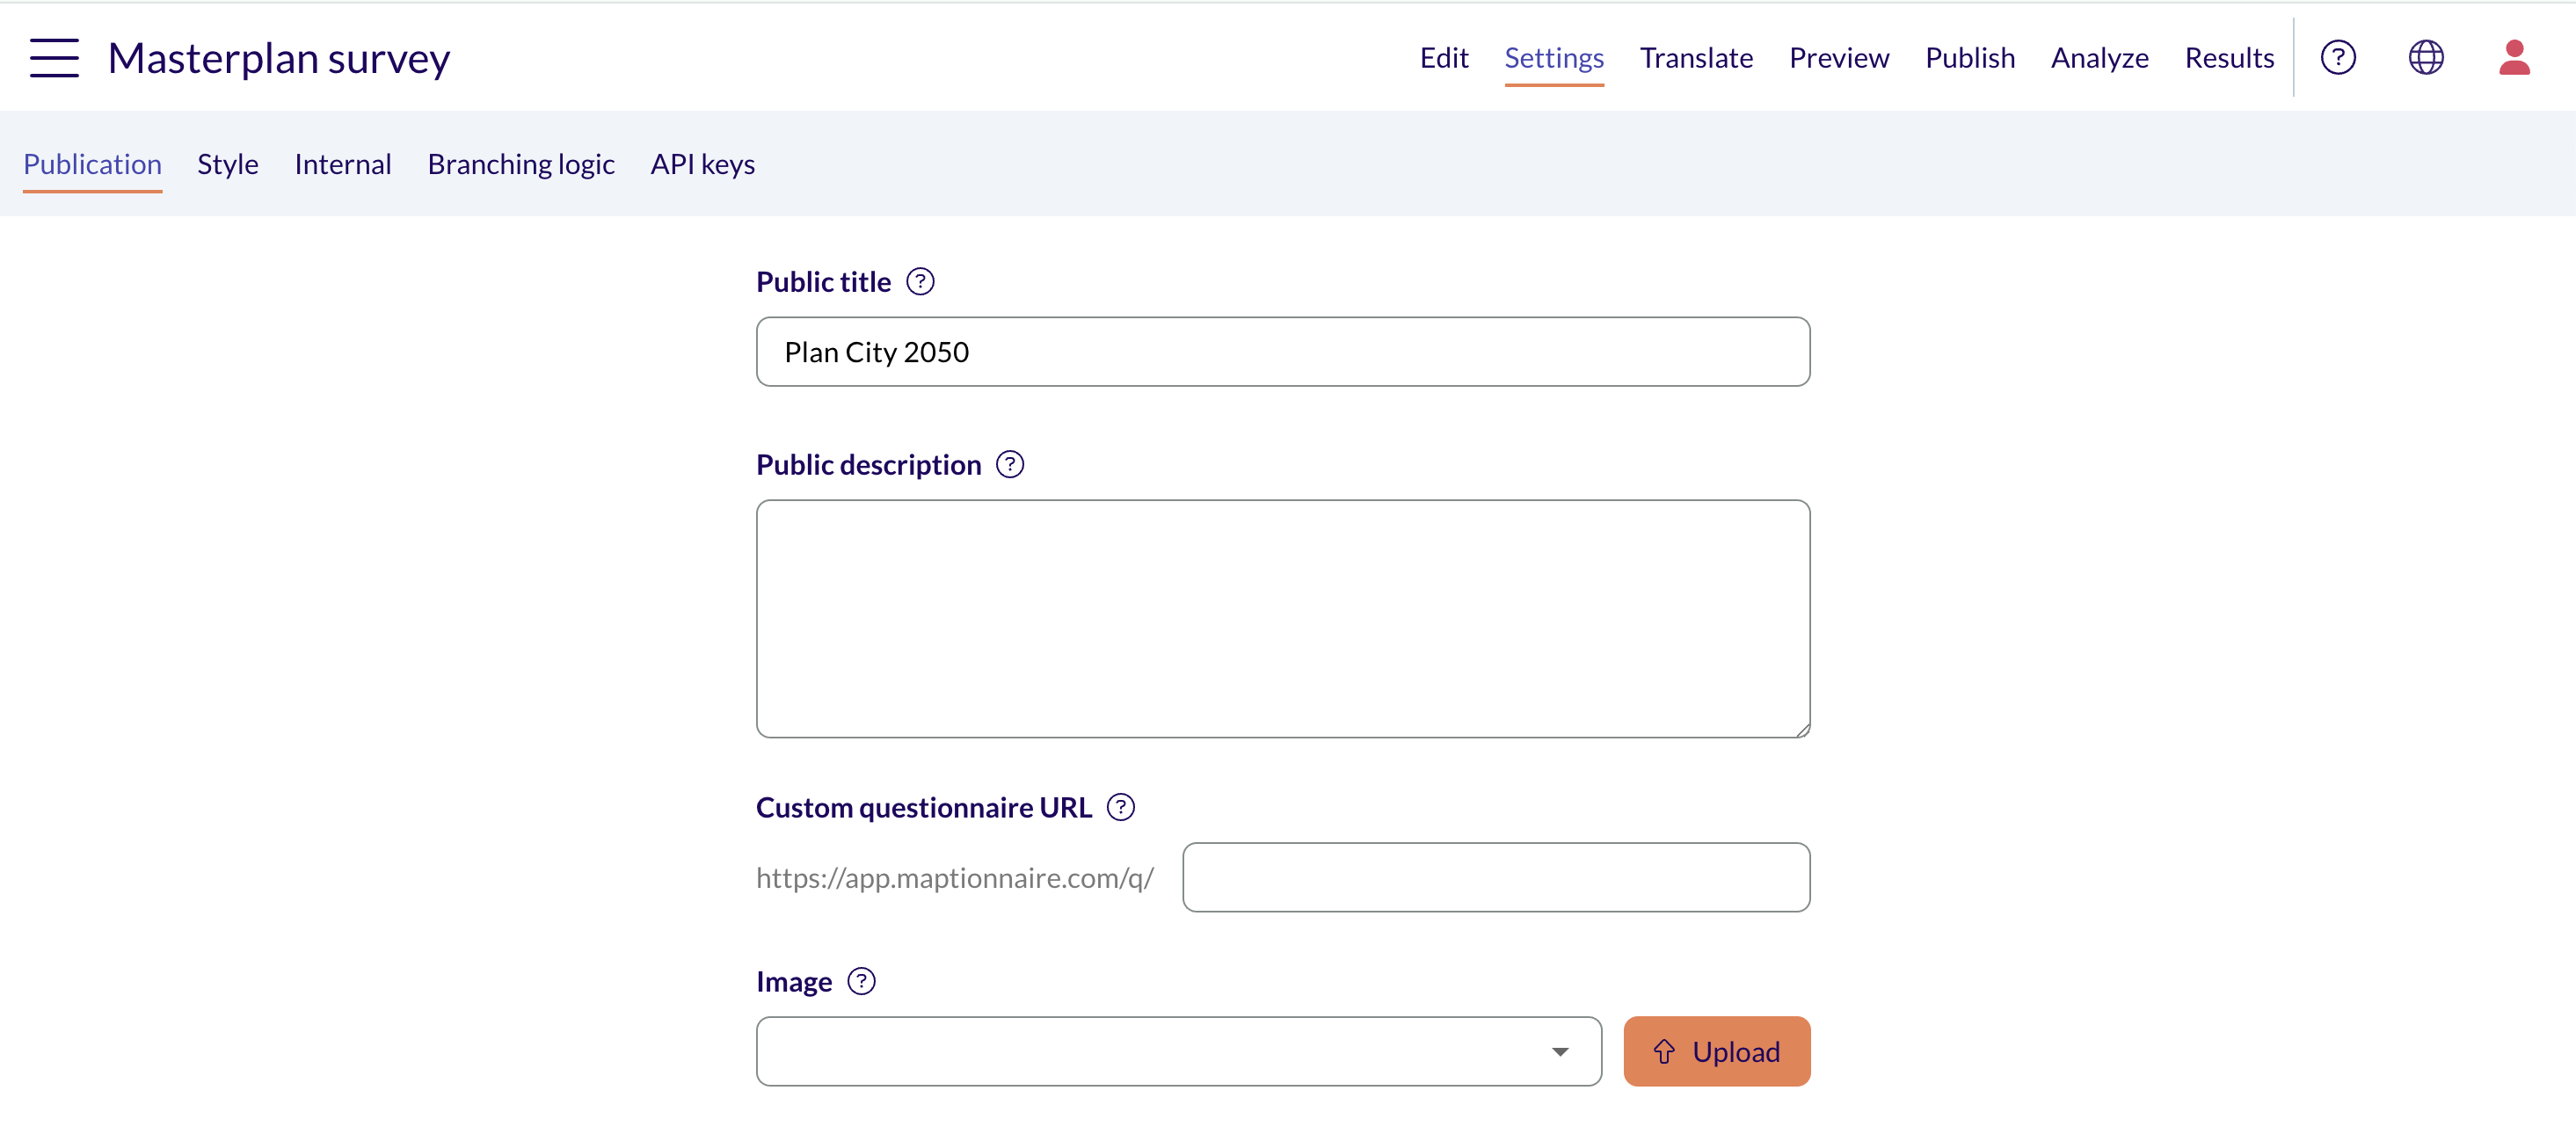Grab the description textarea resize handle
2576x1127 pixels.
1802,730
